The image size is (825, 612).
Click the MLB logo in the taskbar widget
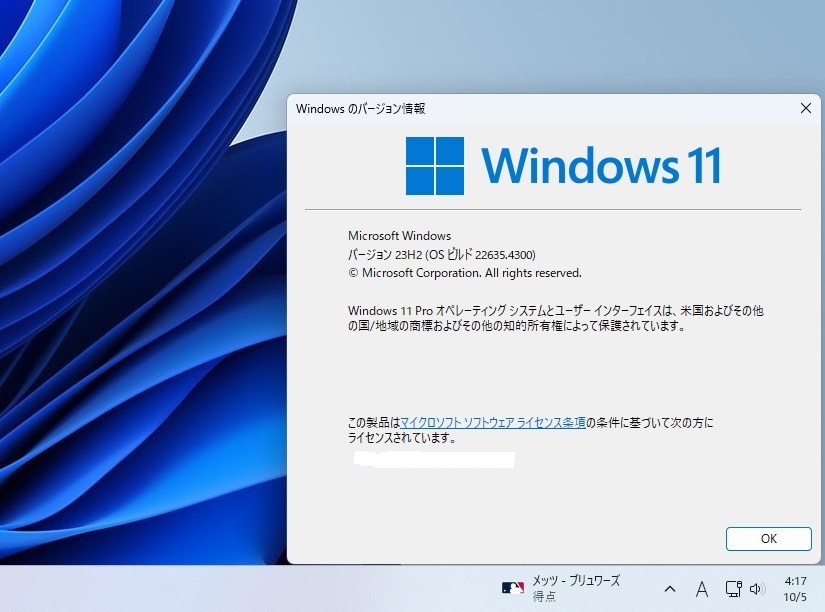point(512,588)
